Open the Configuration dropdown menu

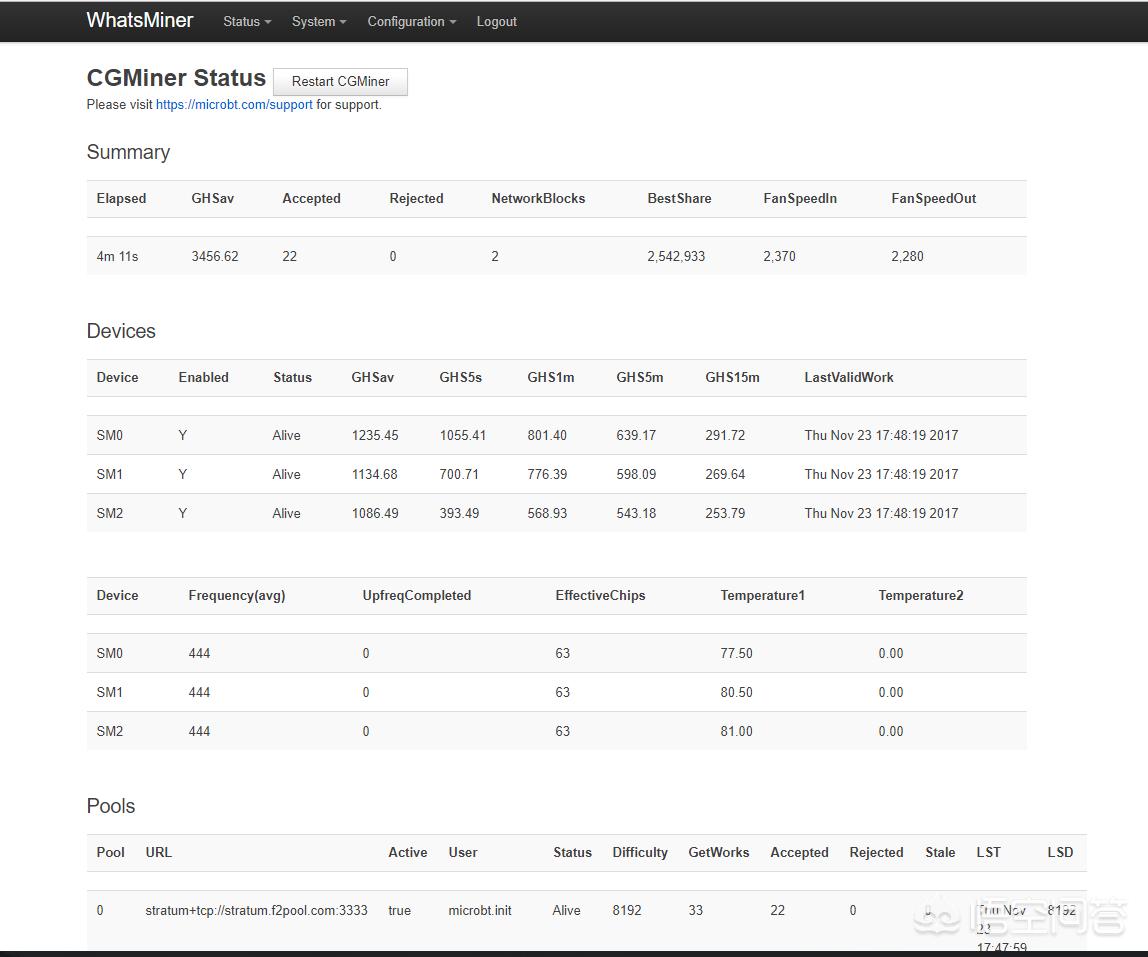pyautogui.click(x=411, y=21)
